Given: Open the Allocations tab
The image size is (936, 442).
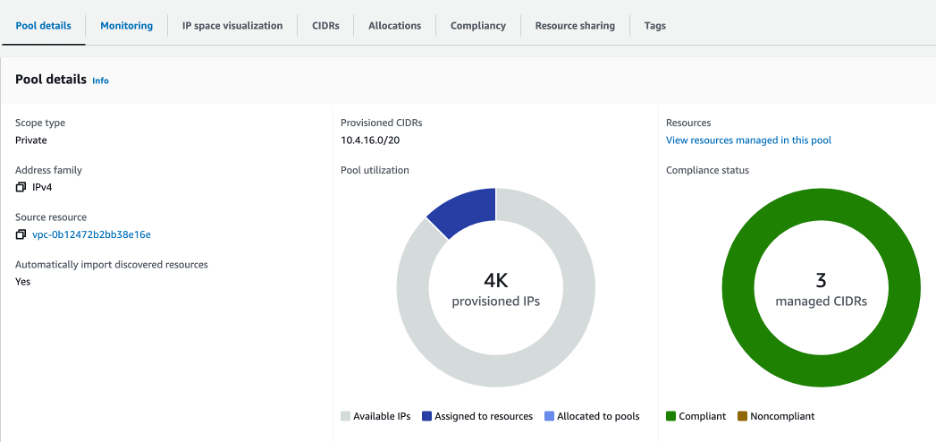Looking at the screenshot, I should (395, 26).
